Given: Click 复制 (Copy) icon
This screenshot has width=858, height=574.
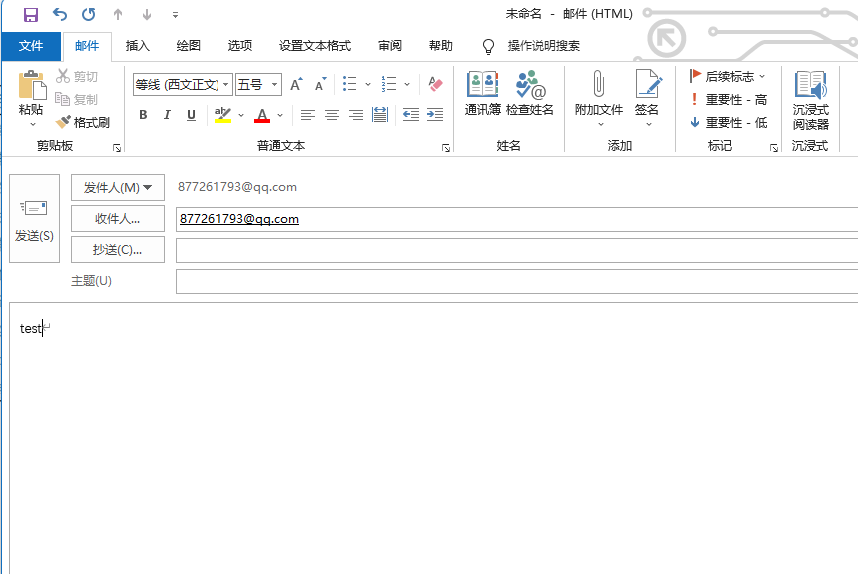Looking at the screenshot, I should (77, 100).
